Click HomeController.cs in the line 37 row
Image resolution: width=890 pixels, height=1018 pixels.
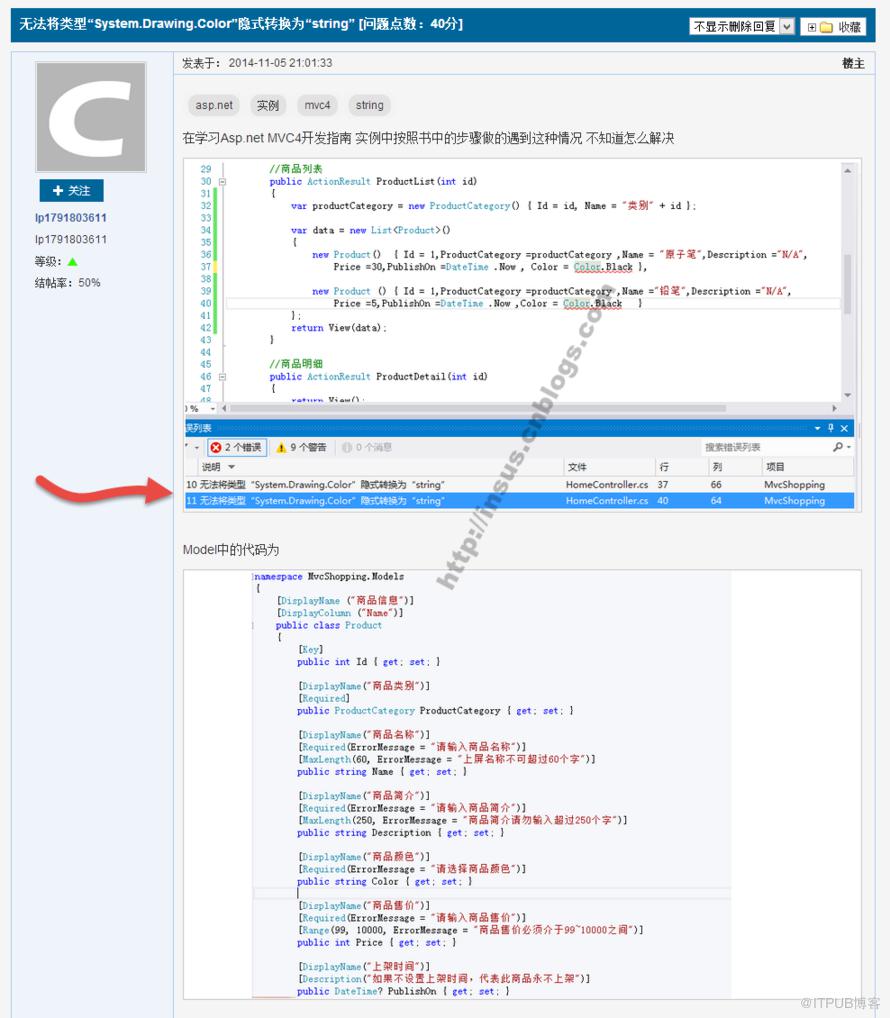(607, 484)
